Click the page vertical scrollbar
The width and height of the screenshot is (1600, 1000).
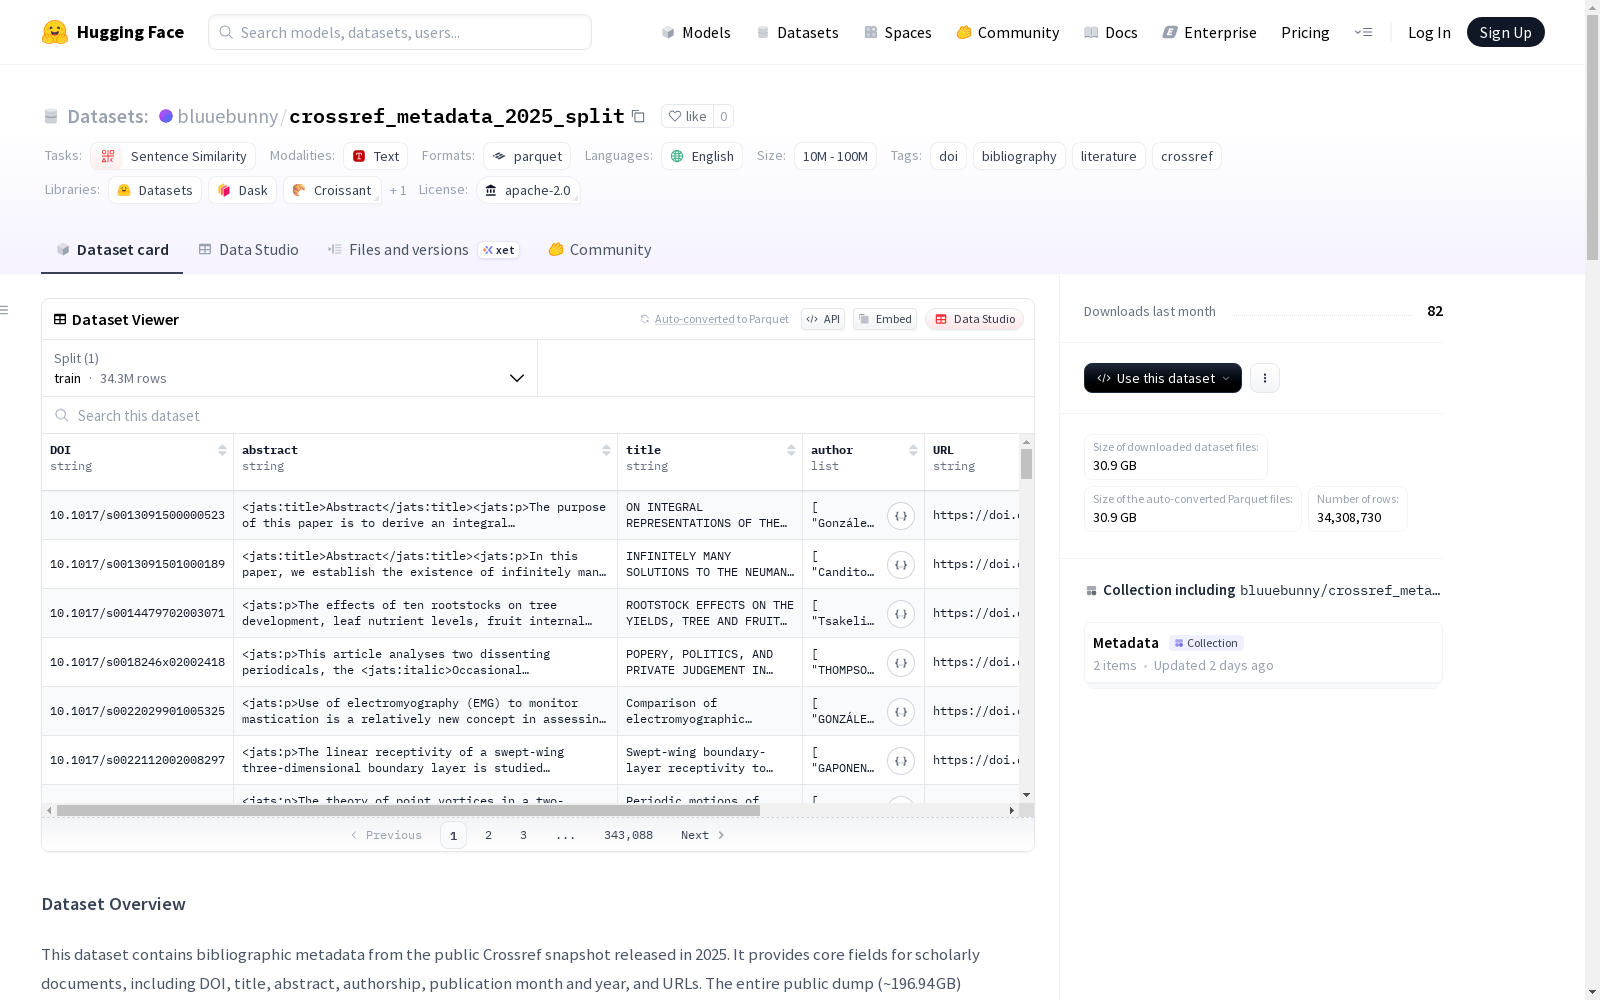coord(1592,140)
